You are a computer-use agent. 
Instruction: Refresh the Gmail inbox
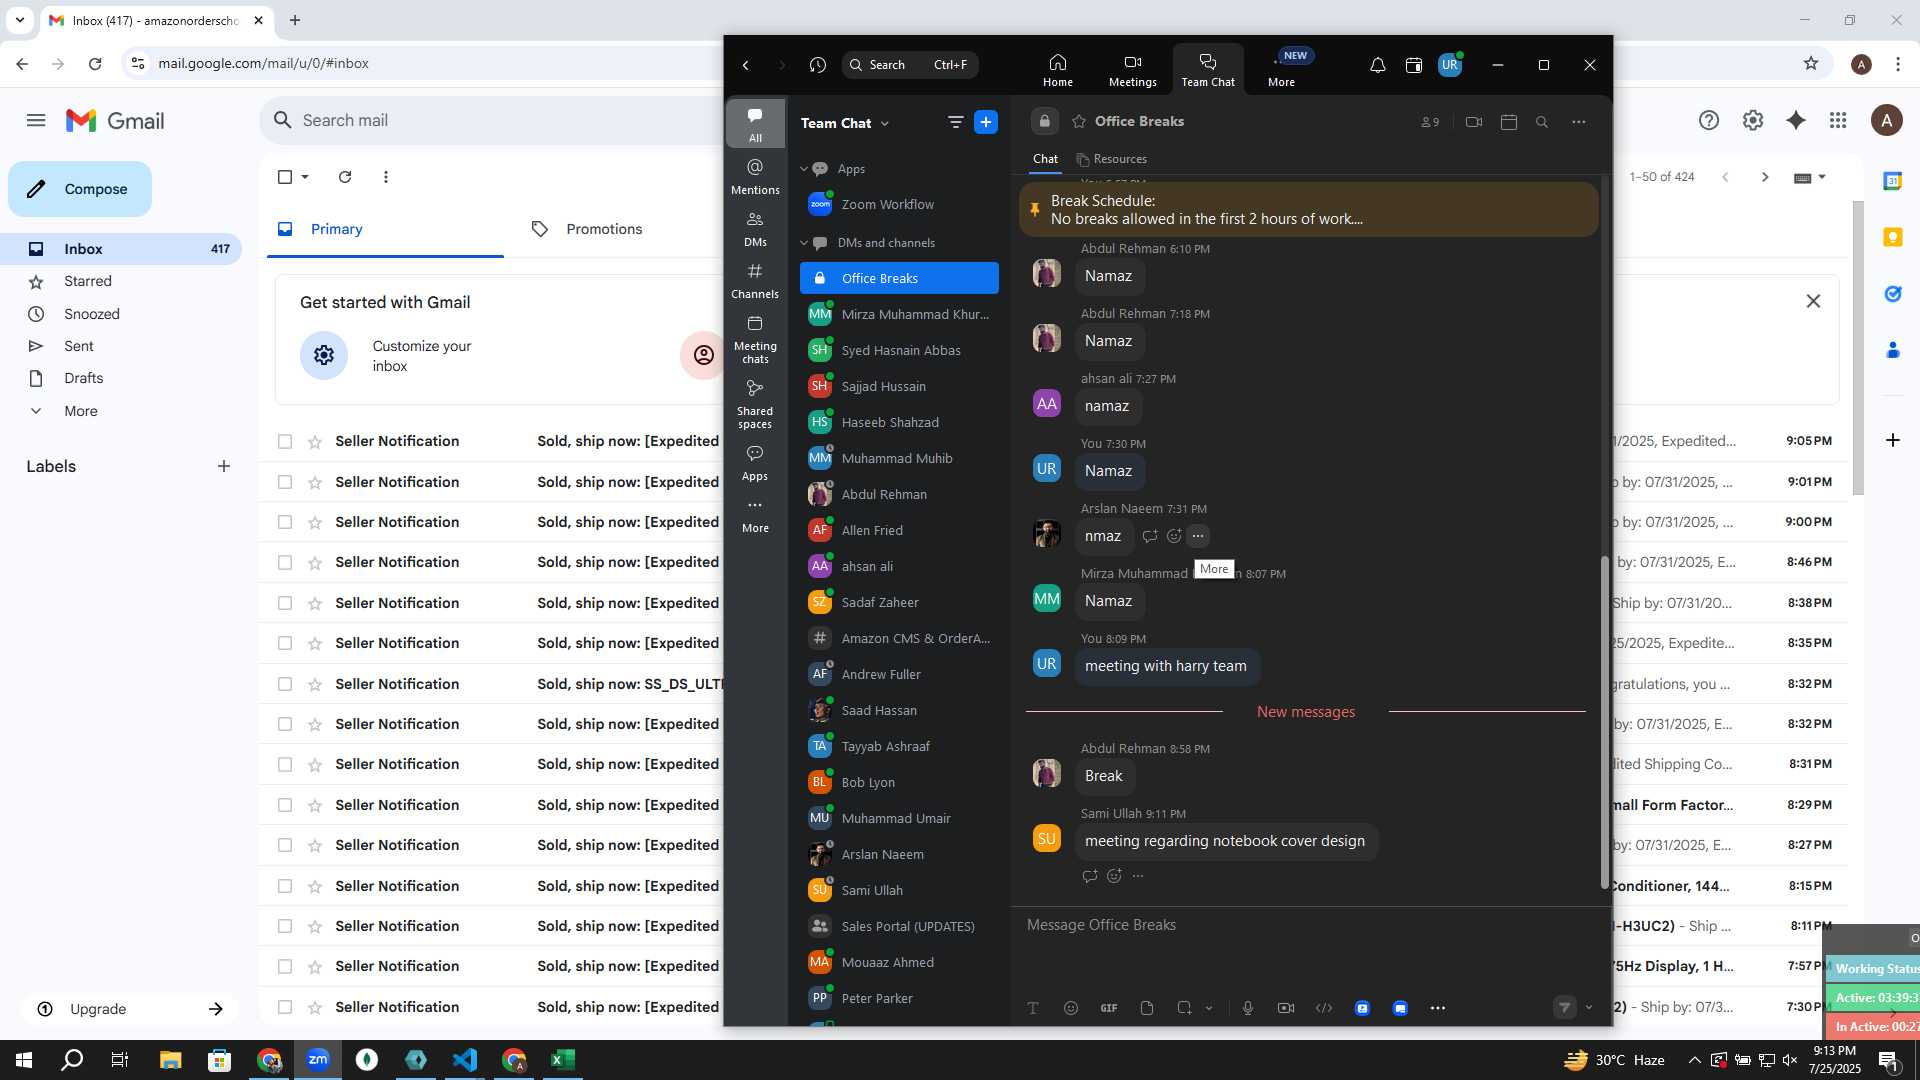point(345,177)
